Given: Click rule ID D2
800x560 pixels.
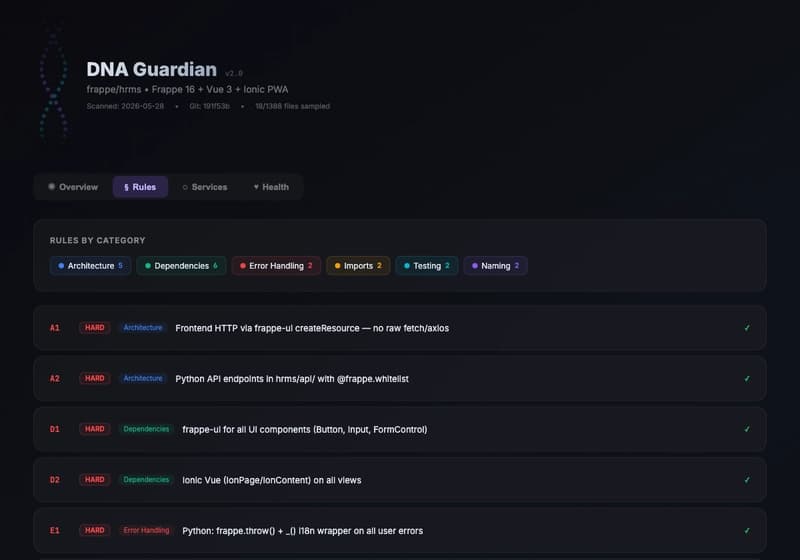Looking at the screenshot, I should tap(55, 480).
